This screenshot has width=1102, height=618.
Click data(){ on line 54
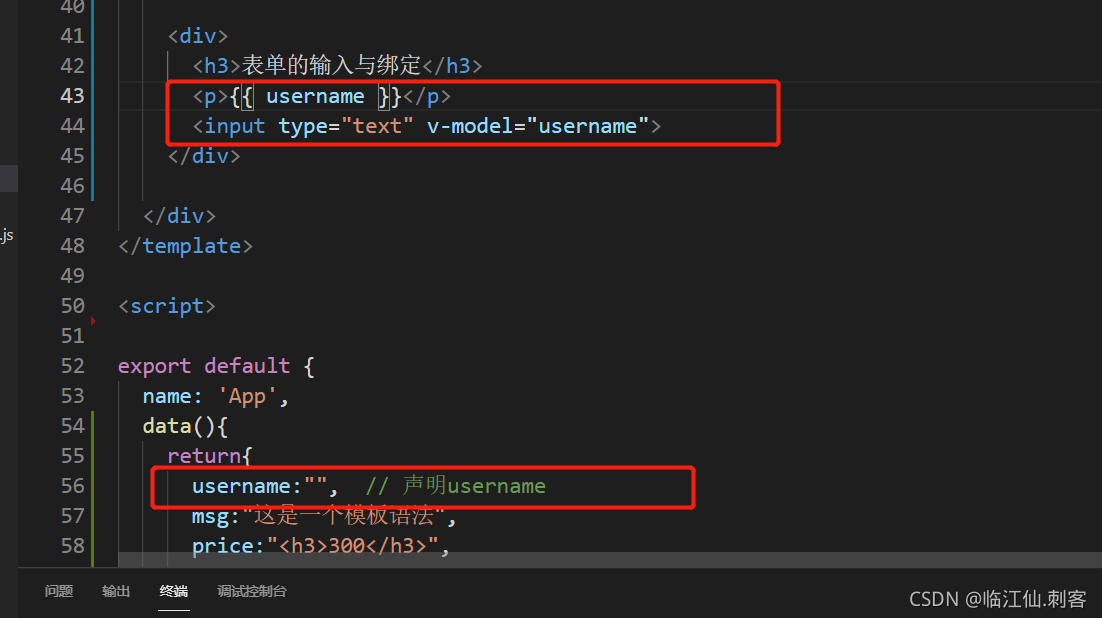(x=186, y=426)
